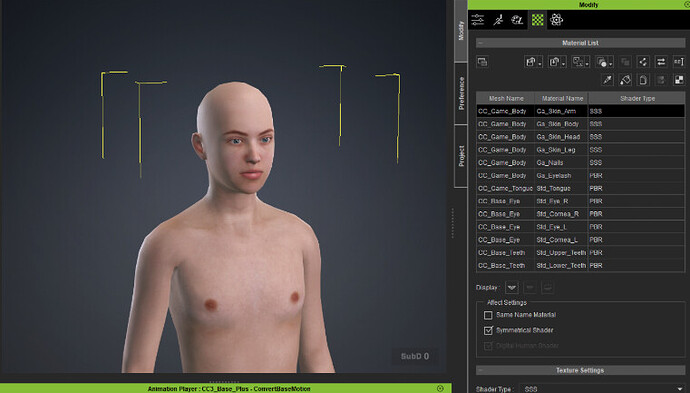Click the dotted panel splitter handle
Viewport: 690px width, 393px height.
(x=452, y=223)
